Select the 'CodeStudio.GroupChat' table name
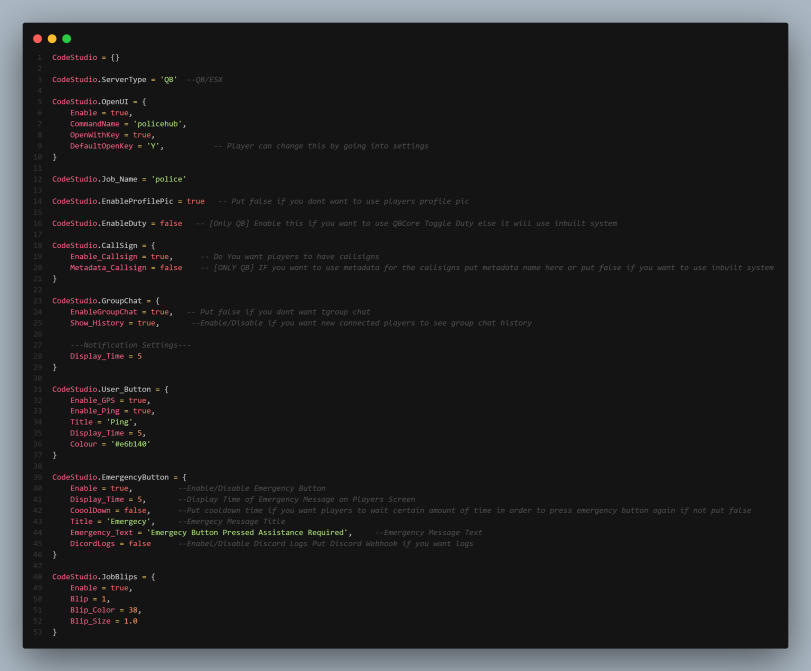This screenshot has width=811, height=671. click(97, 301)
